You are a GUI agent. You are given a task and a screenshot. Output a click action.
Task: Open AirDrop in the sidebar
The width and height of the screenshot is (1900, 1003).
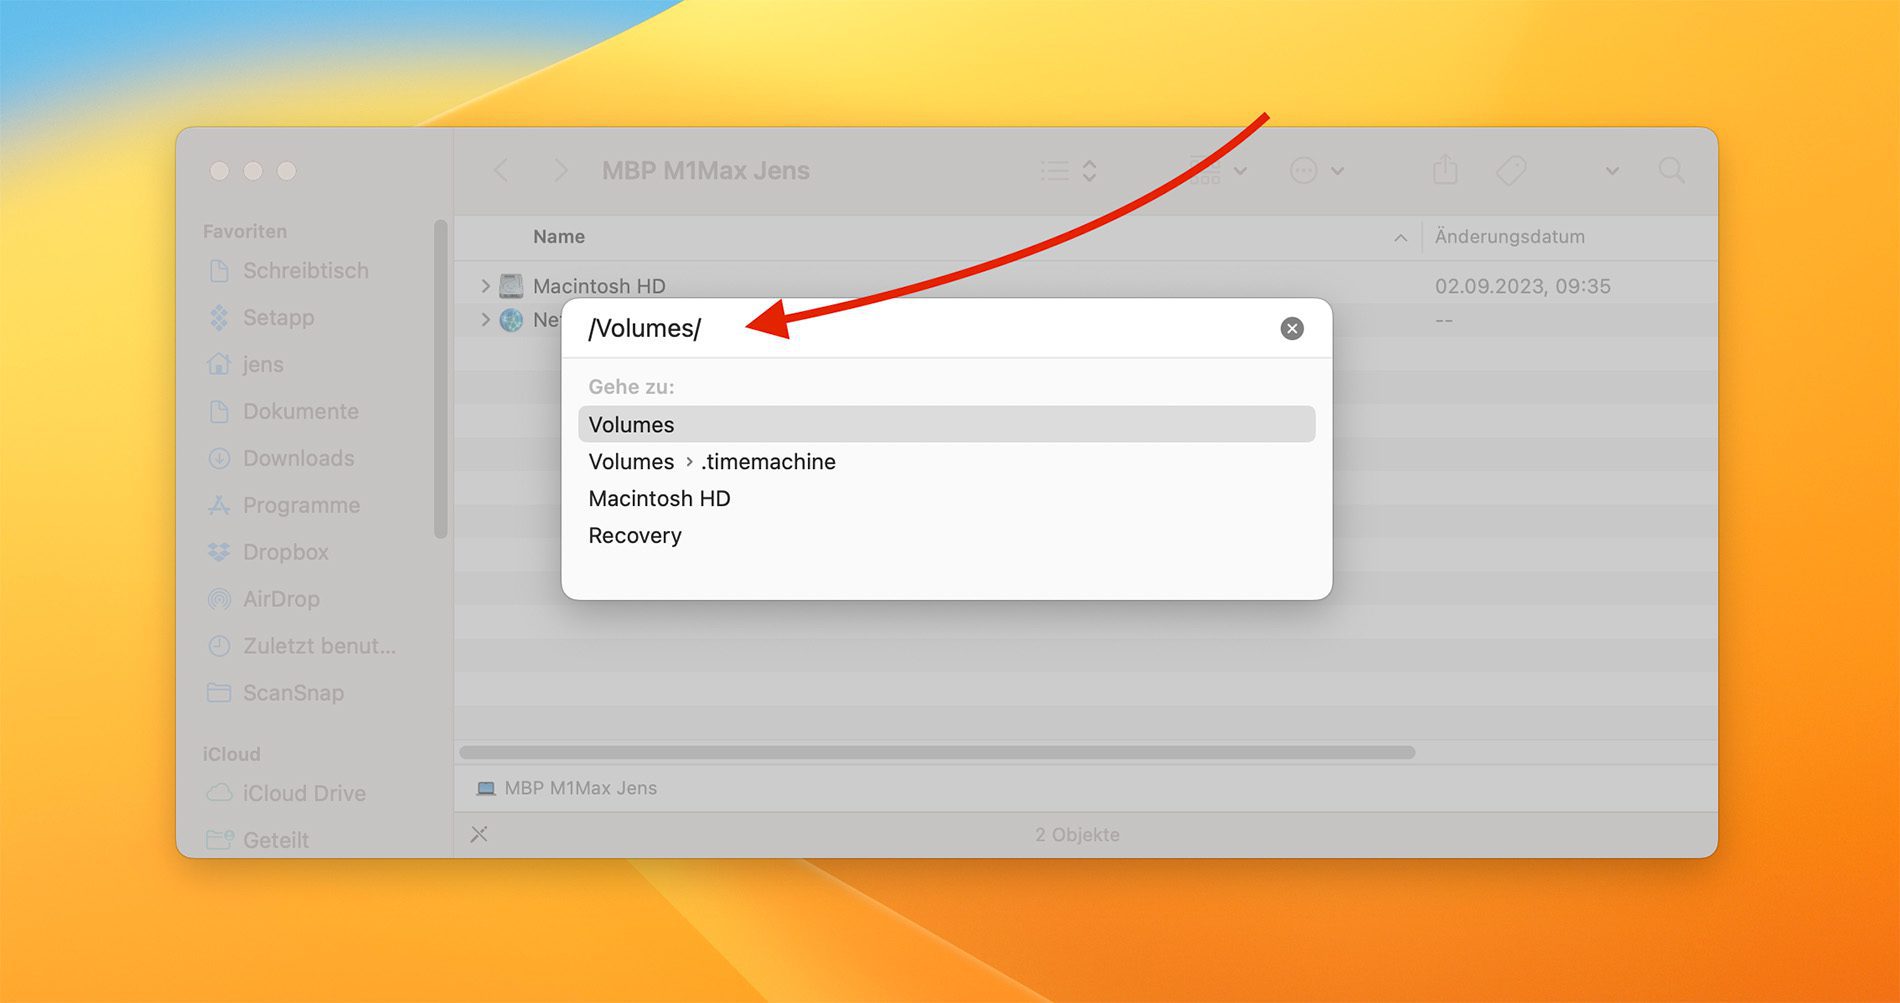tap(281, 599)
